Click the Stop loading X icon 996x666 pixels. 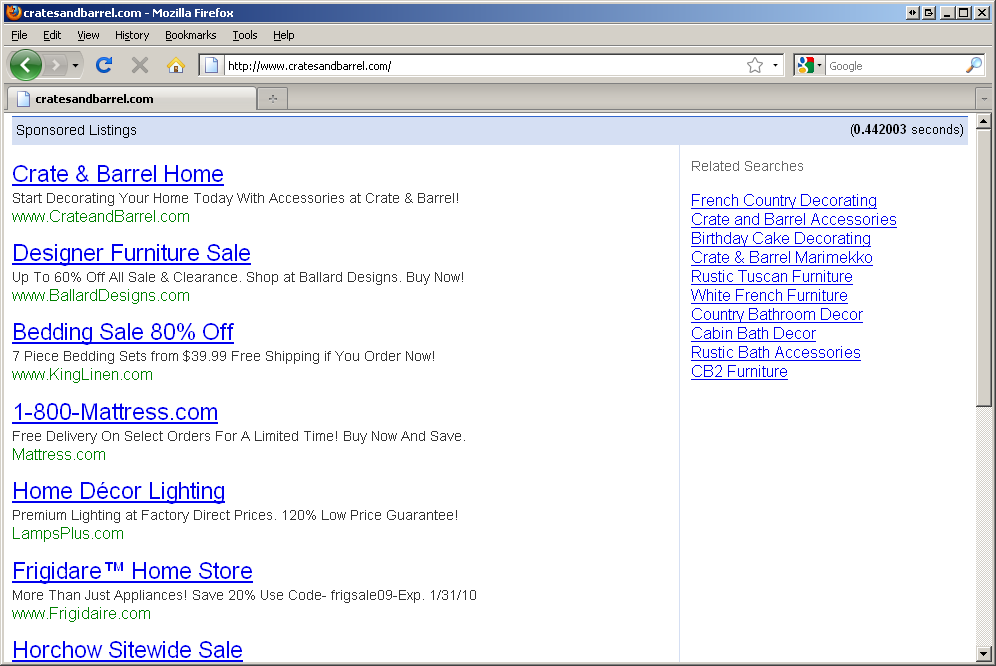(140, 65)
